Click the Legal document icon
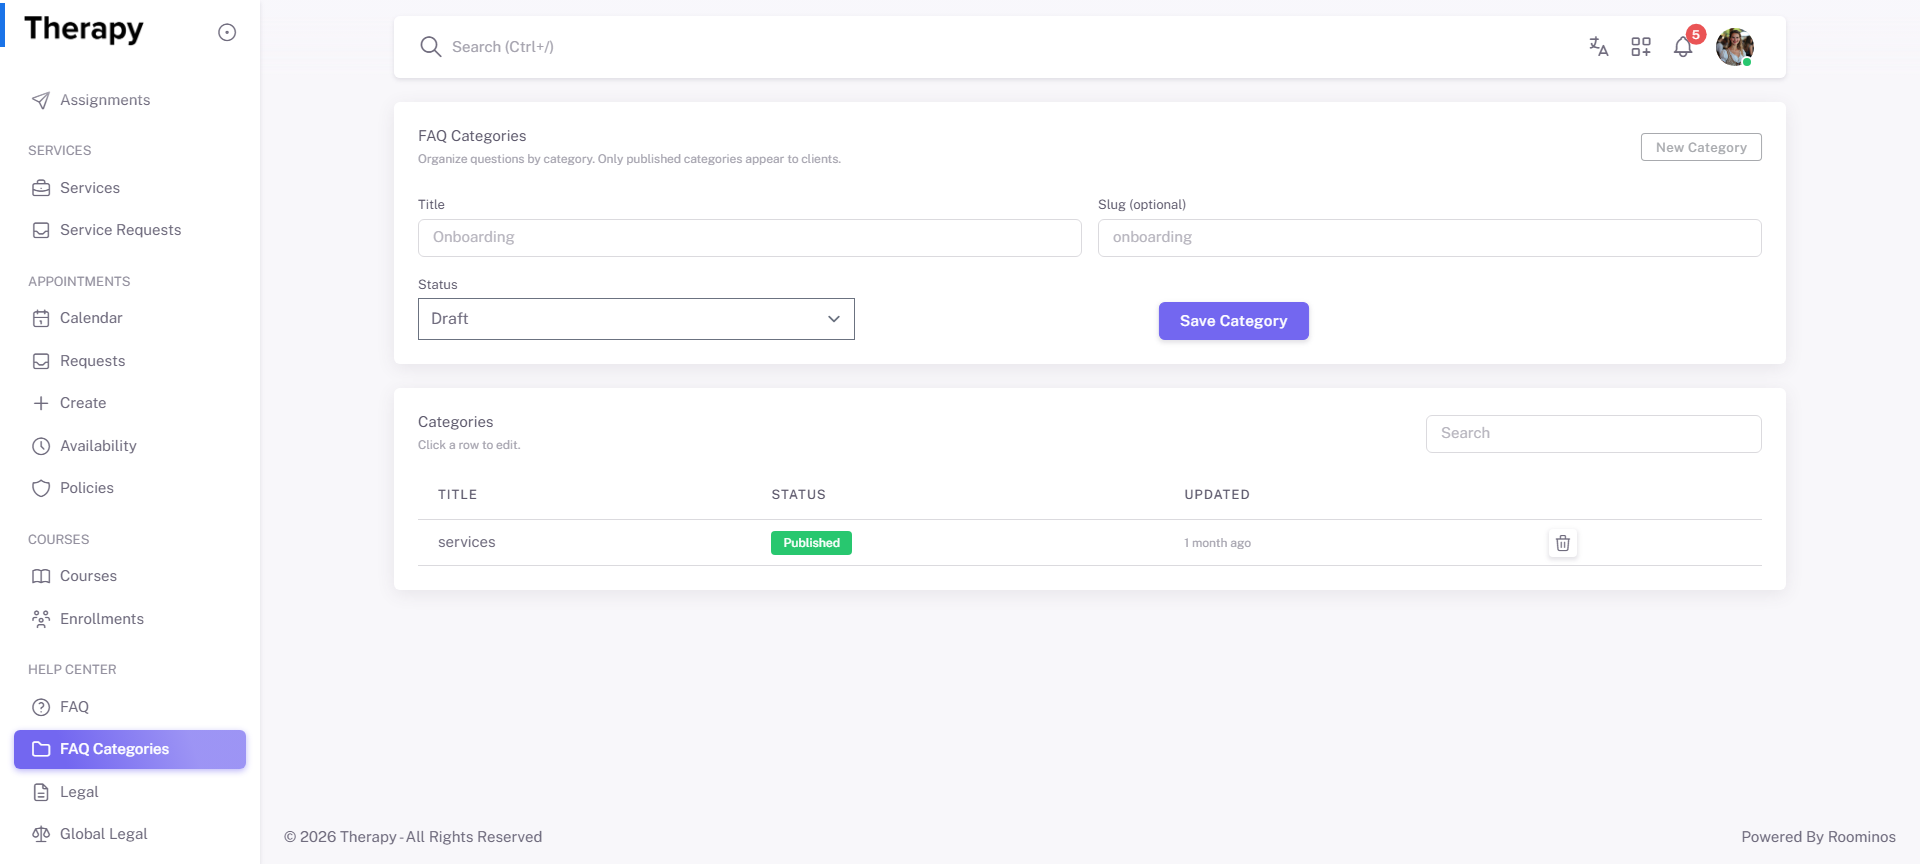This screenshot has height=864, width=1920. tap(41, 792)
